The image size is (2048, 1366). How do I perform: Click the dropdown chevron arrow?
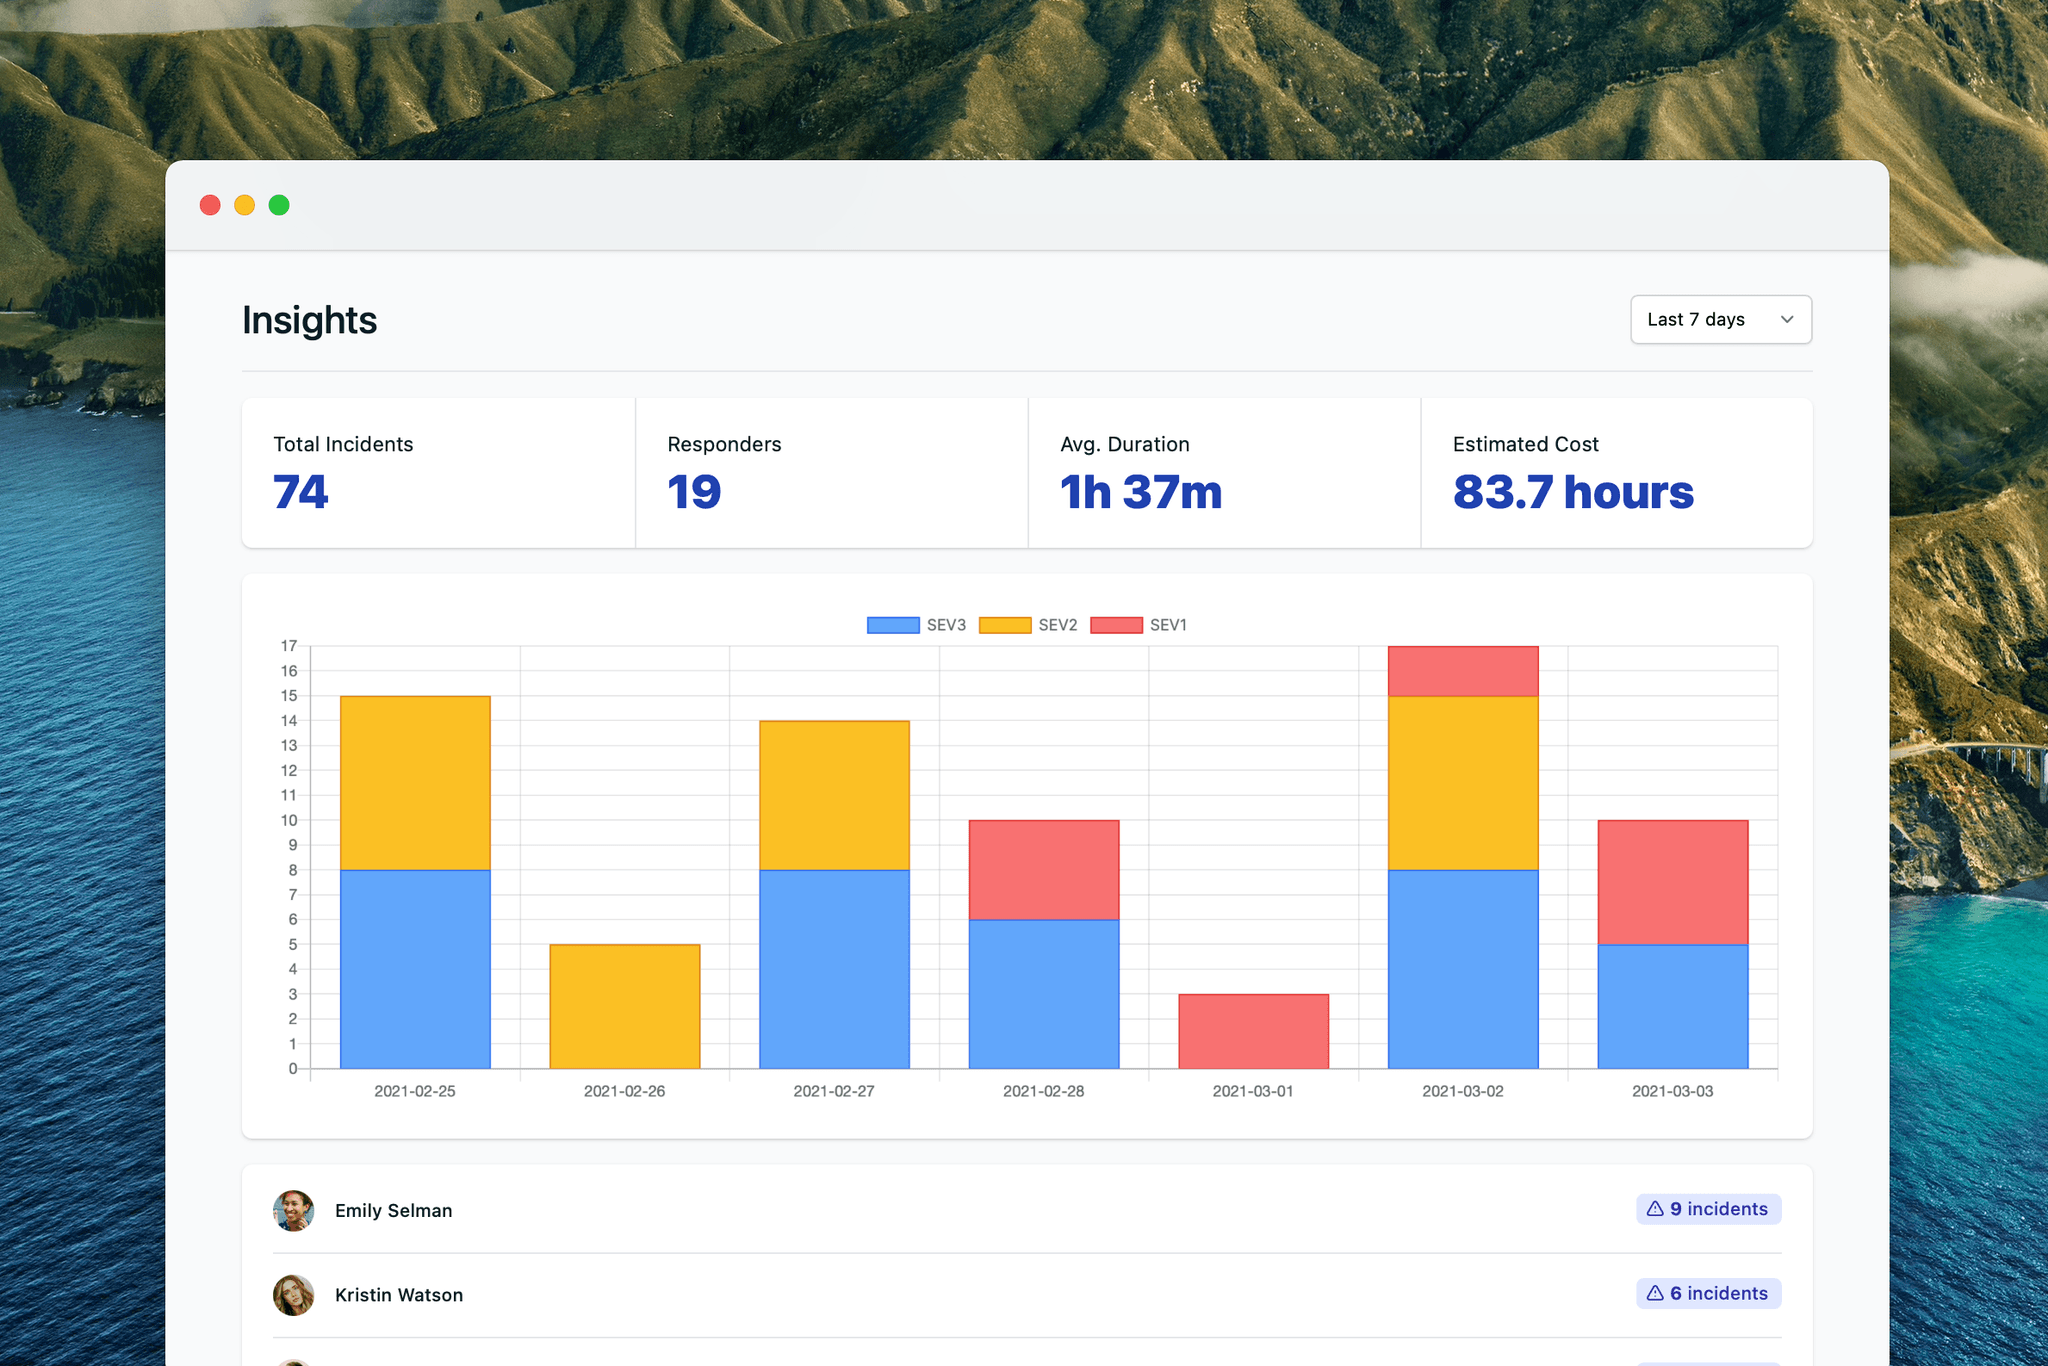[1787, 319]
